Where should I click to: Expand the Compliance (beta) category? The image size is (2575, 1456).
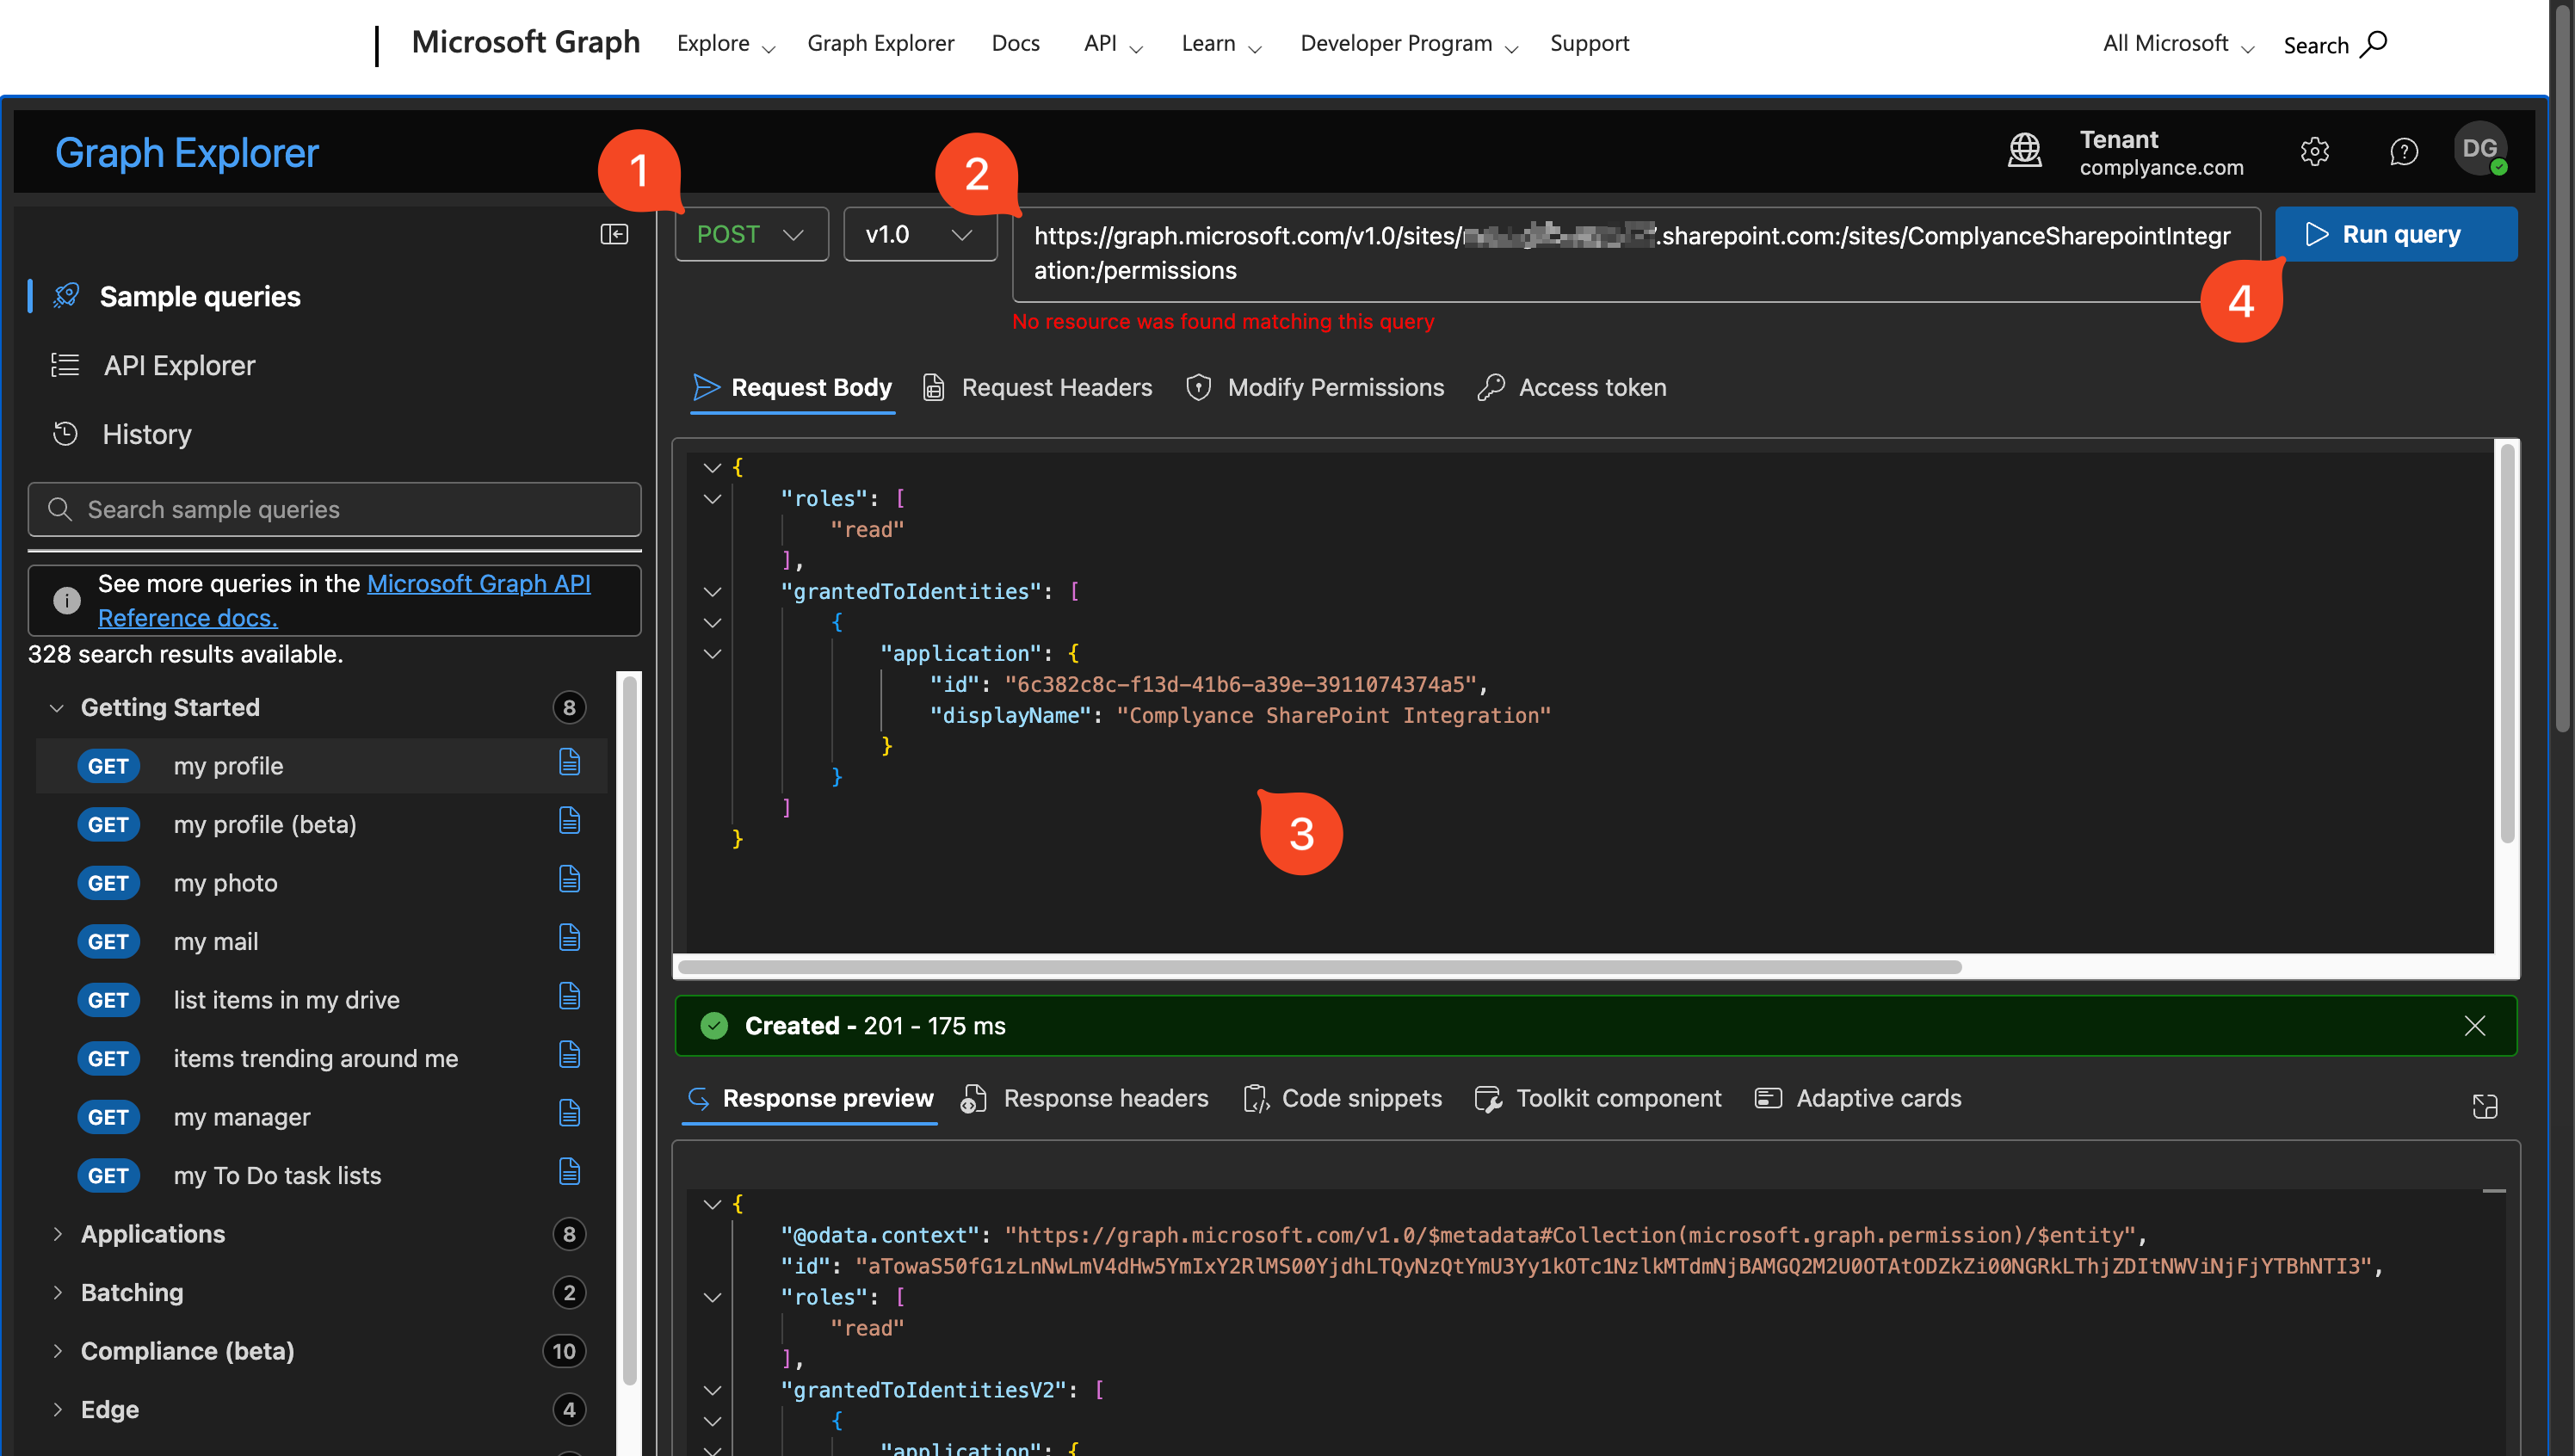pyautogui.click(x=57, y=1351)
